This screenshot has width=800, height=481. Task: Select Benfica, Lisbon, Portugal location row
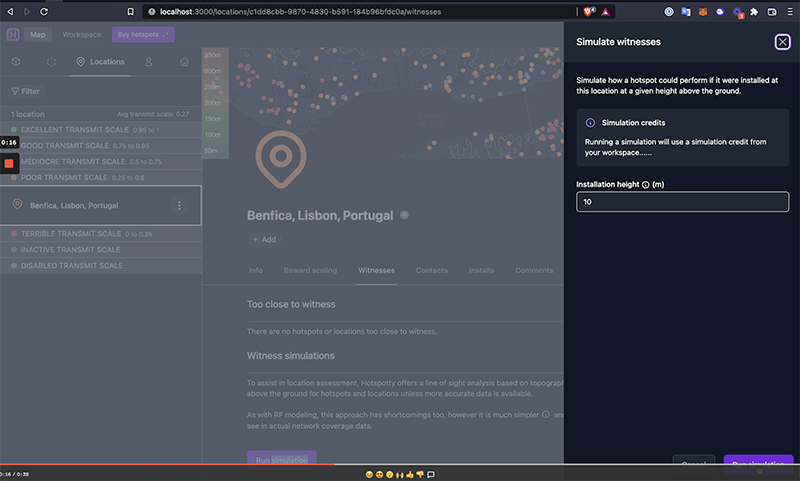[x=75, y=205]
